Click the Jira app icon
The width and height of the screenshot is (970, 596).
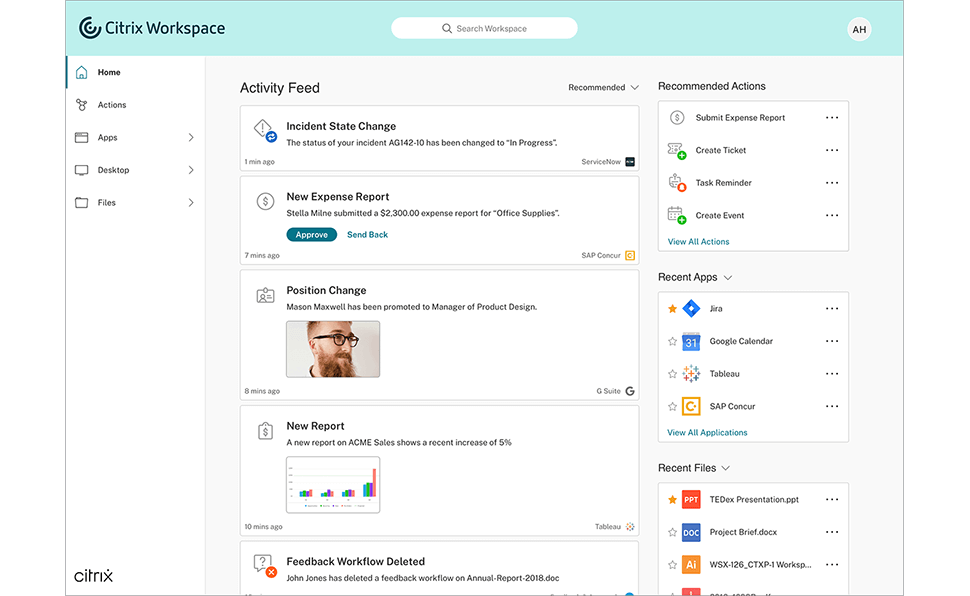pos(690,309)
